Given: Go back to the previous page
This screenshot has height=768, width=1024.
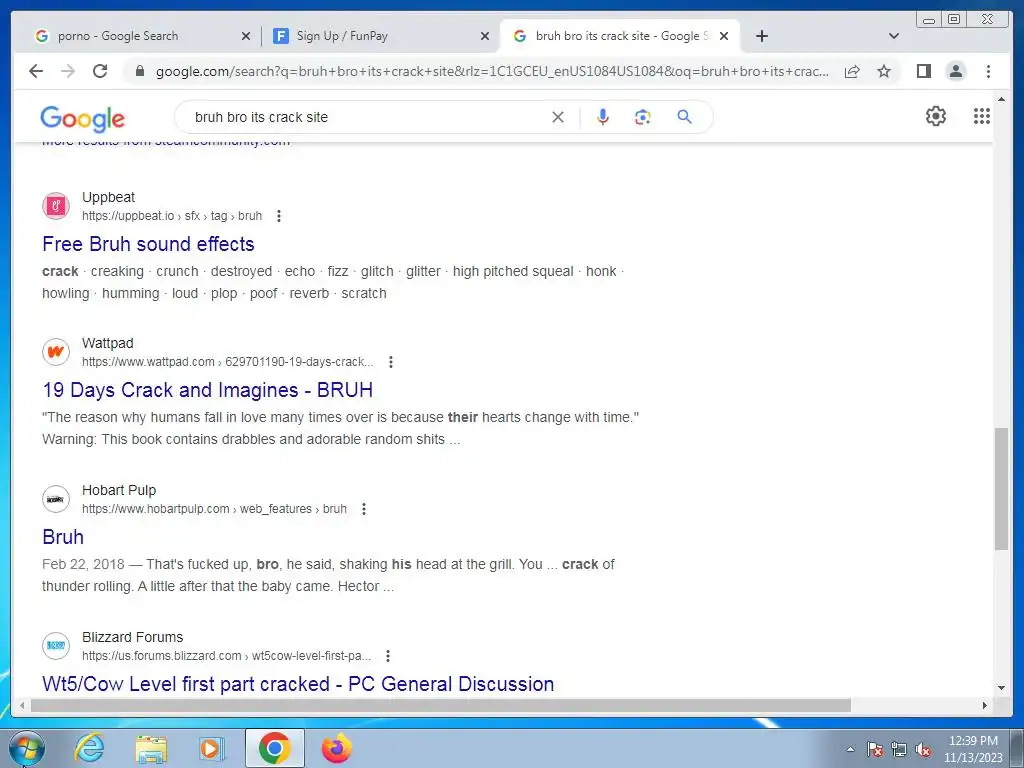Looking at the screenshot, I should tap(36, 71).
